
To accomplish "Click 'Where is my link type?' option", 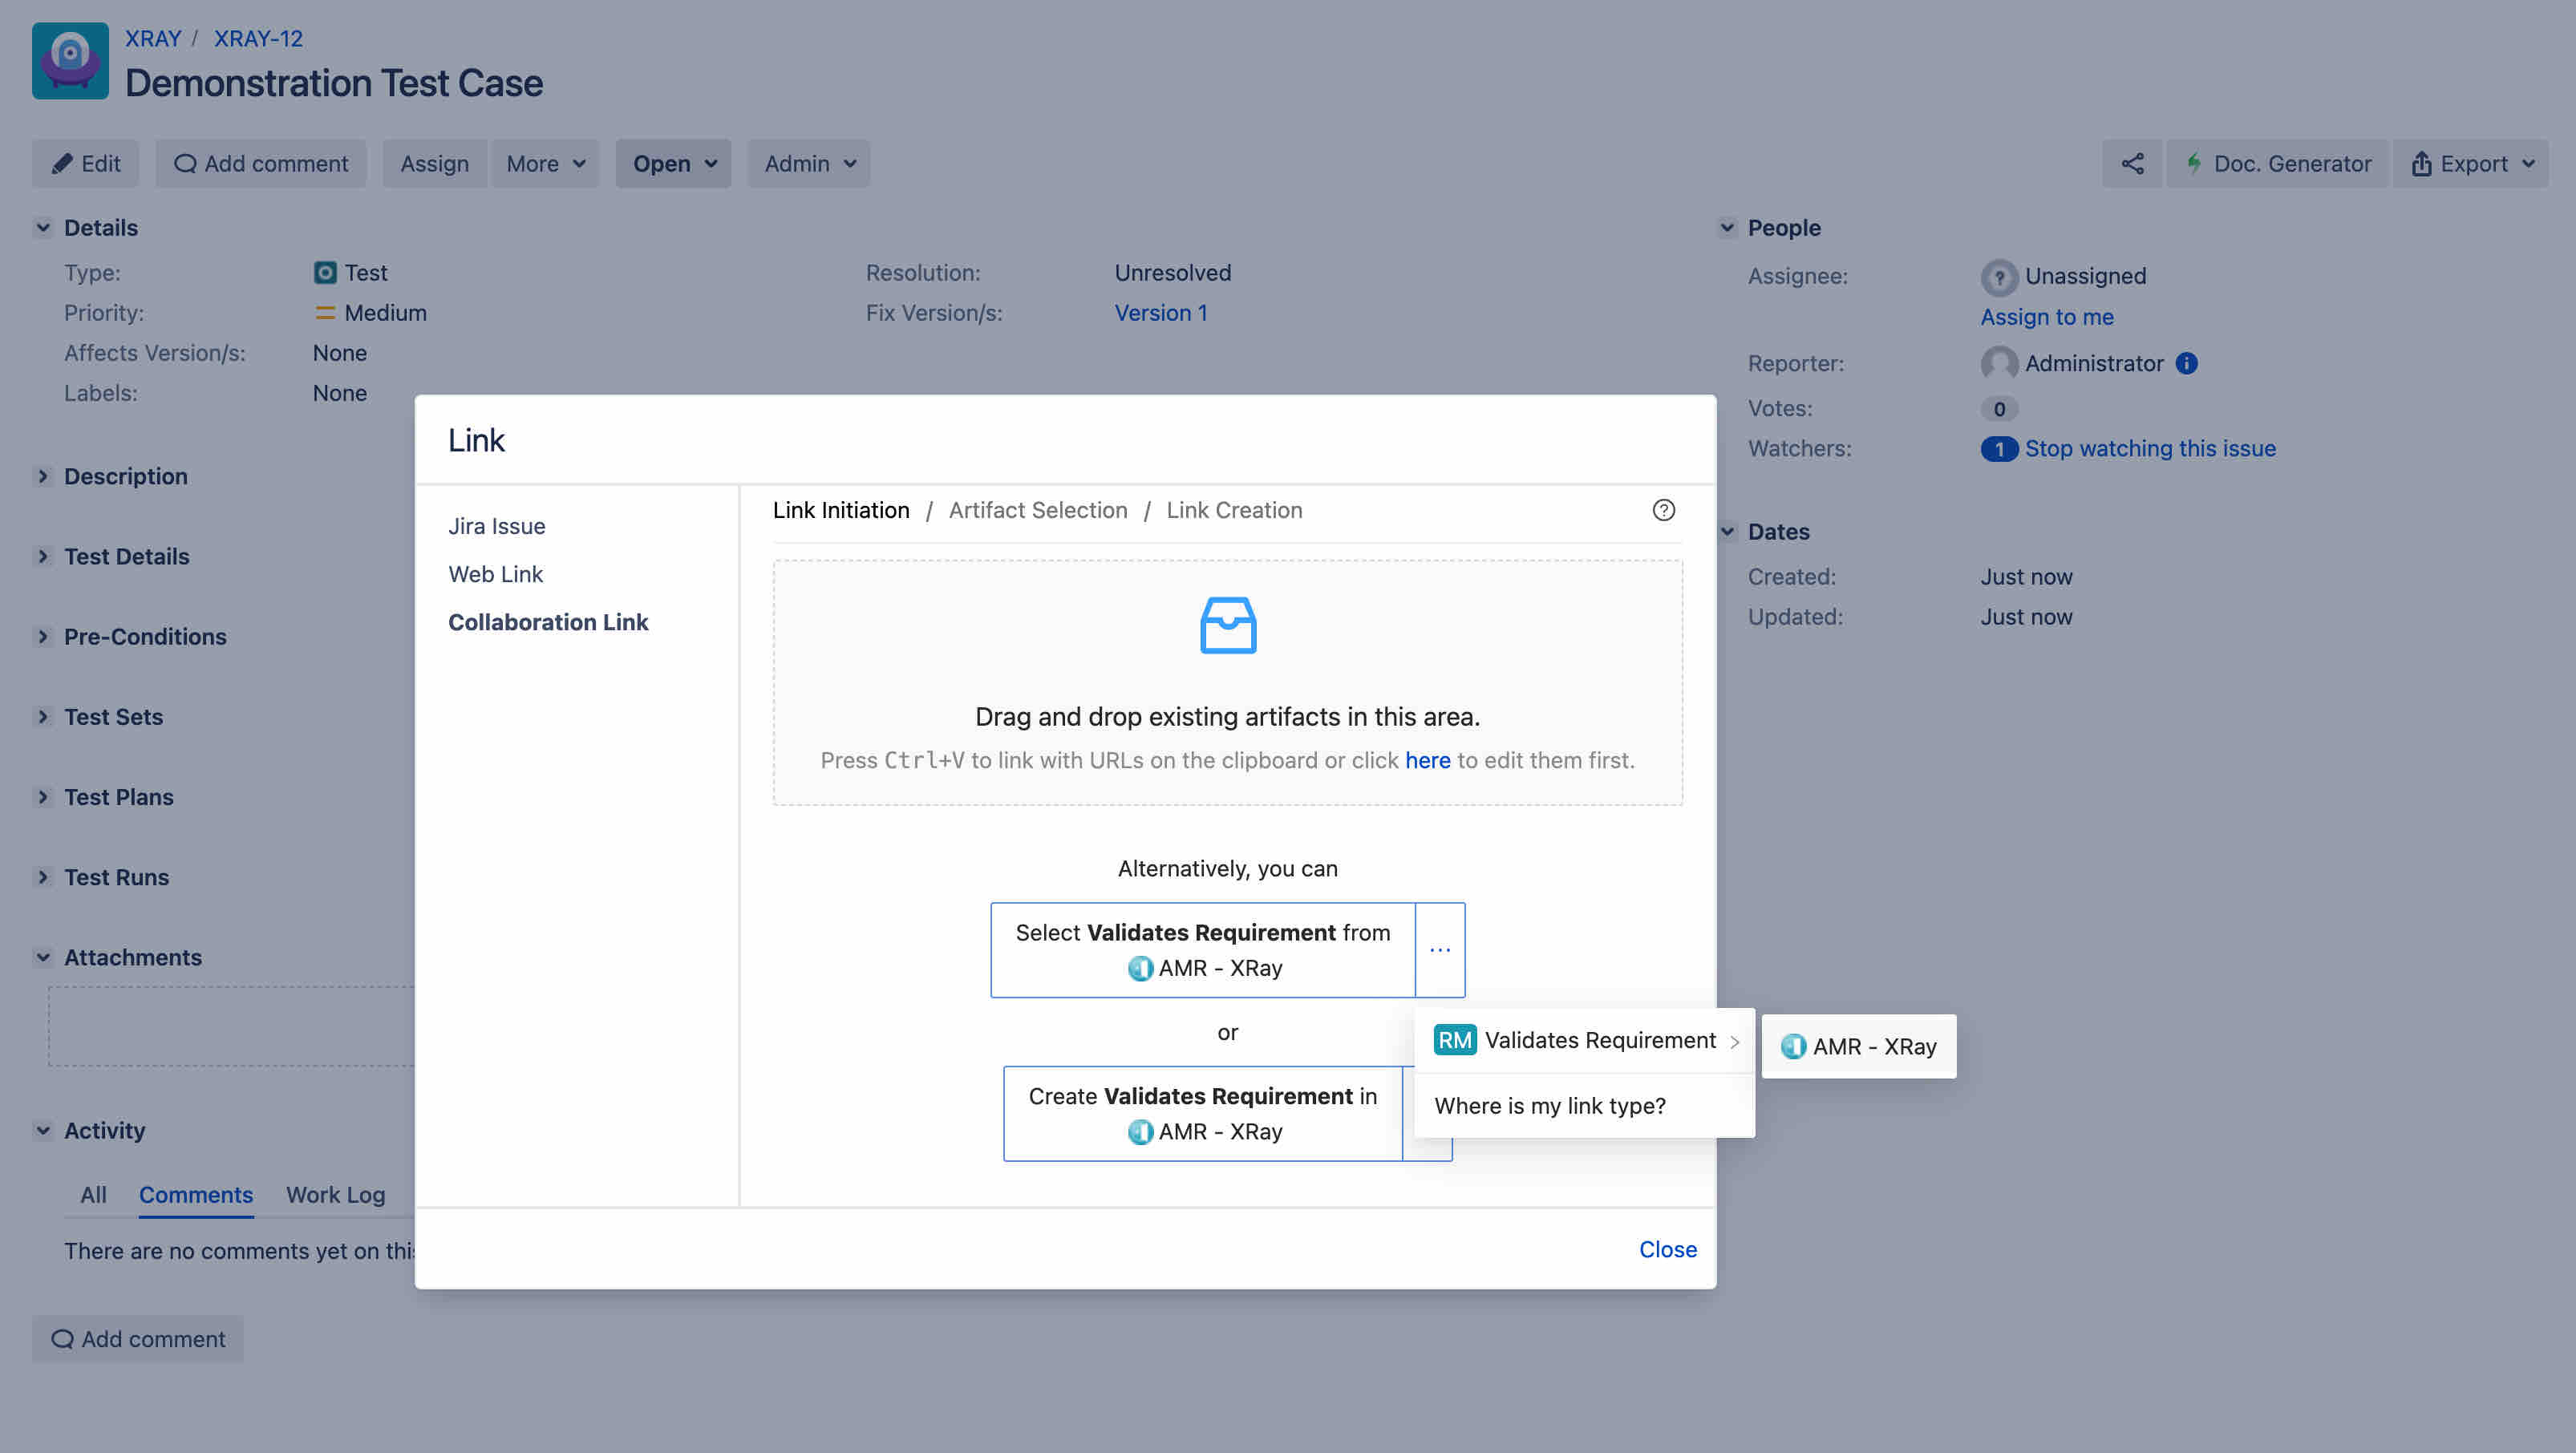I will tap(1549, 1105).
